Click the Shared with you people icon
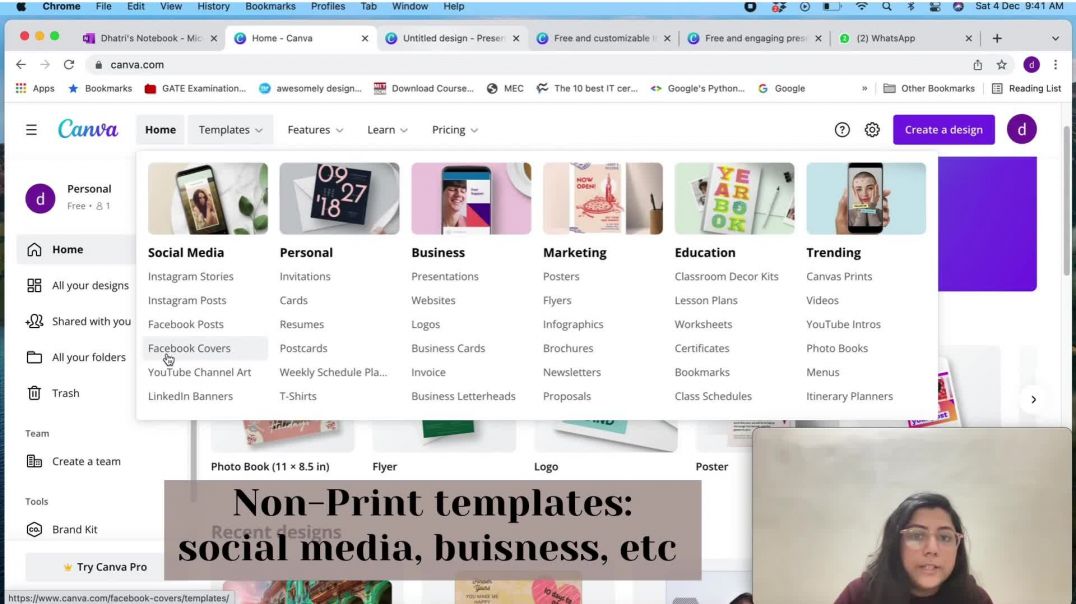The height and width of the screenshot is (604, 1076). [34, 321]
